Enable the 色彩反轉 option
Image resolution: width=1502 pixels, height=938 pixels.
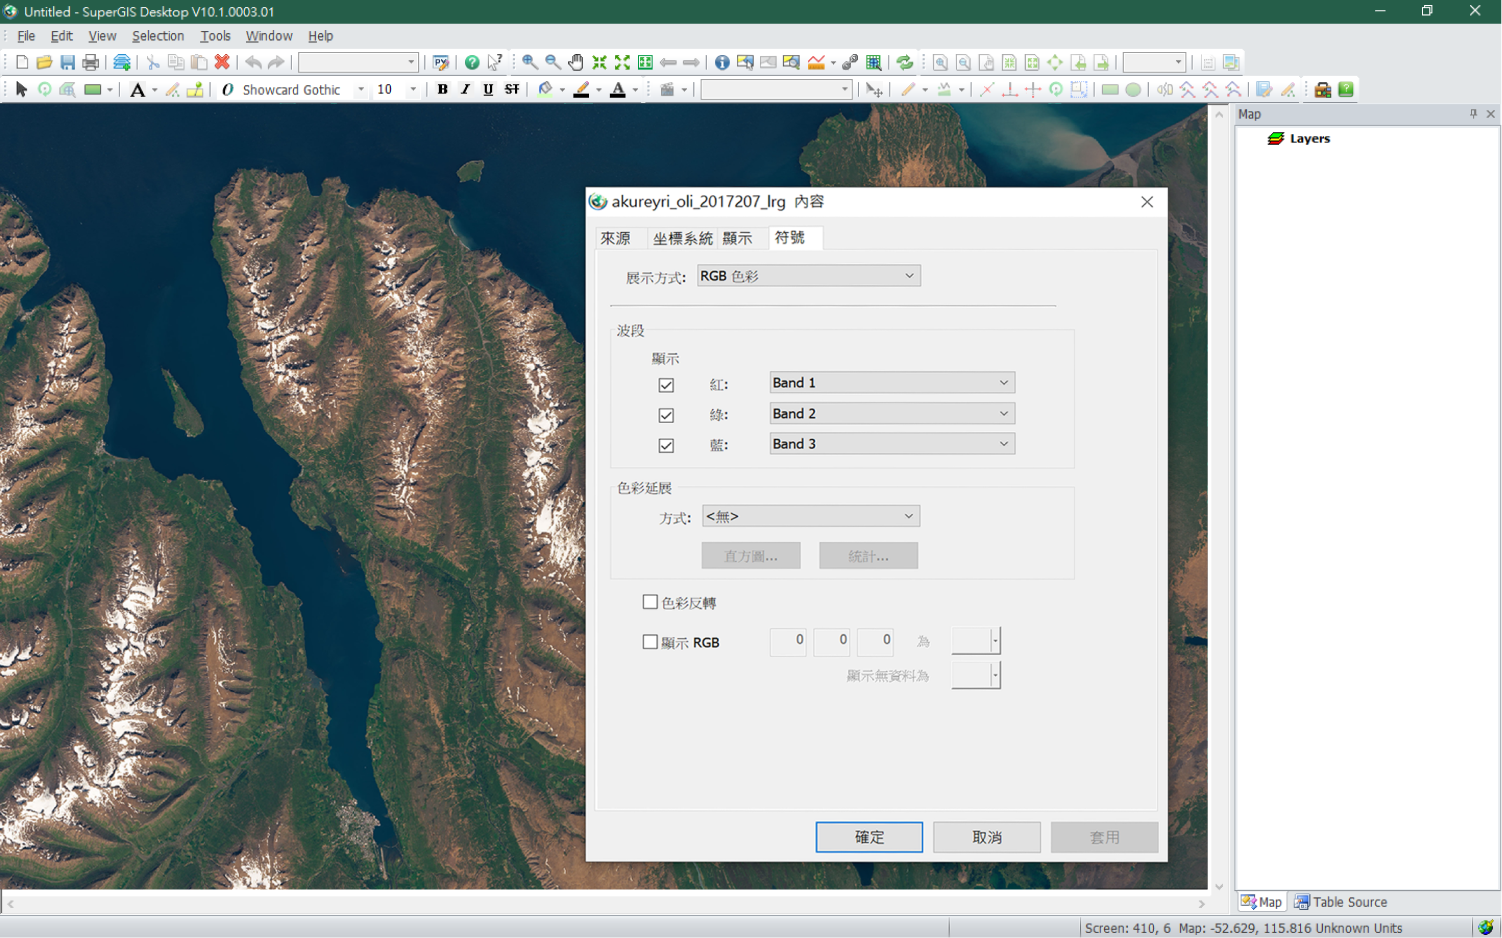pyautogui.click(x=650, y=601)
